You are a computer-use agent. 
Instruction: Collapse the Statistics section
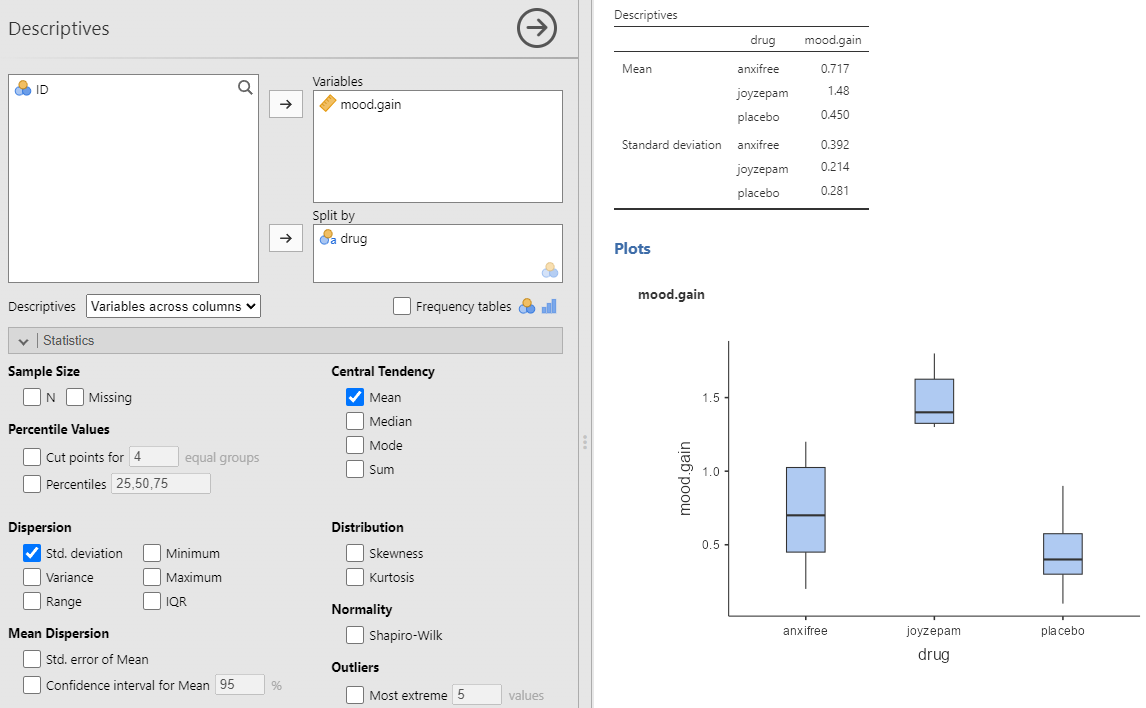pos(24,341)
